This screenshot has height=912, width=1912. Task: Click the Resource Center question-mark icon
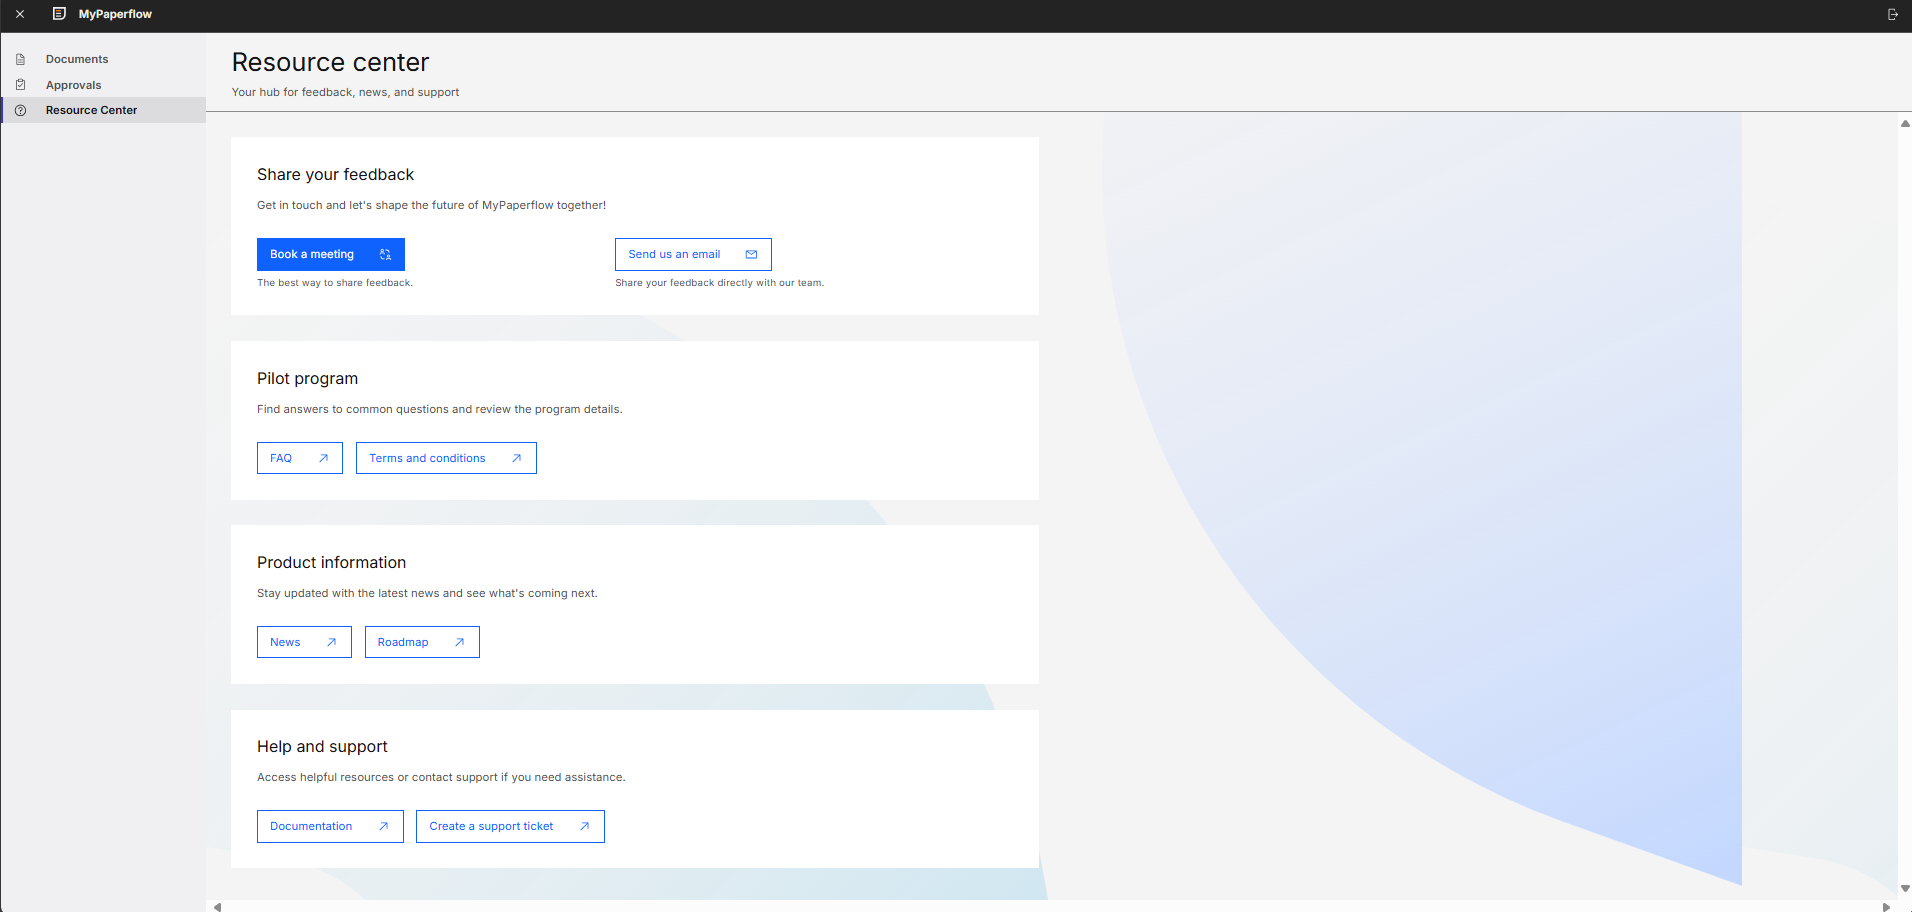tap(20, 110)
